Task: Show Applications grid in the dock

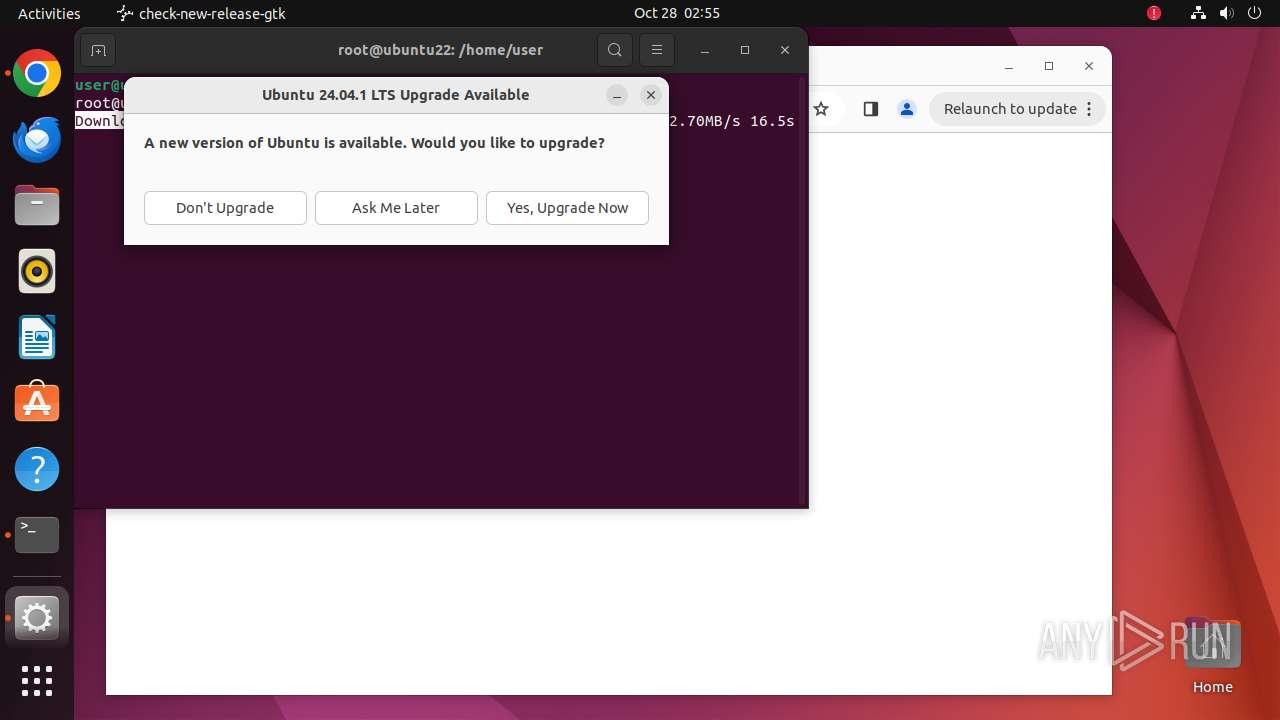Action: tap(37, 681)
